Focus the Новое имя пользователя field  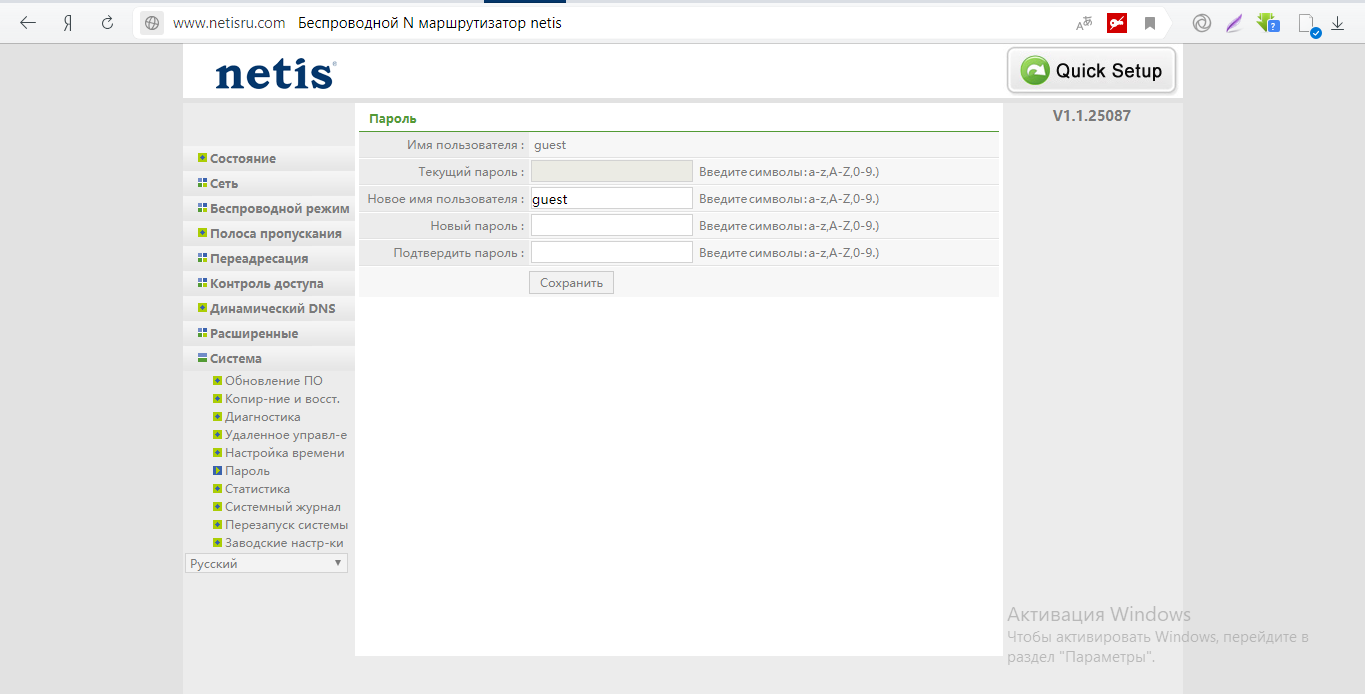(612, 198)
